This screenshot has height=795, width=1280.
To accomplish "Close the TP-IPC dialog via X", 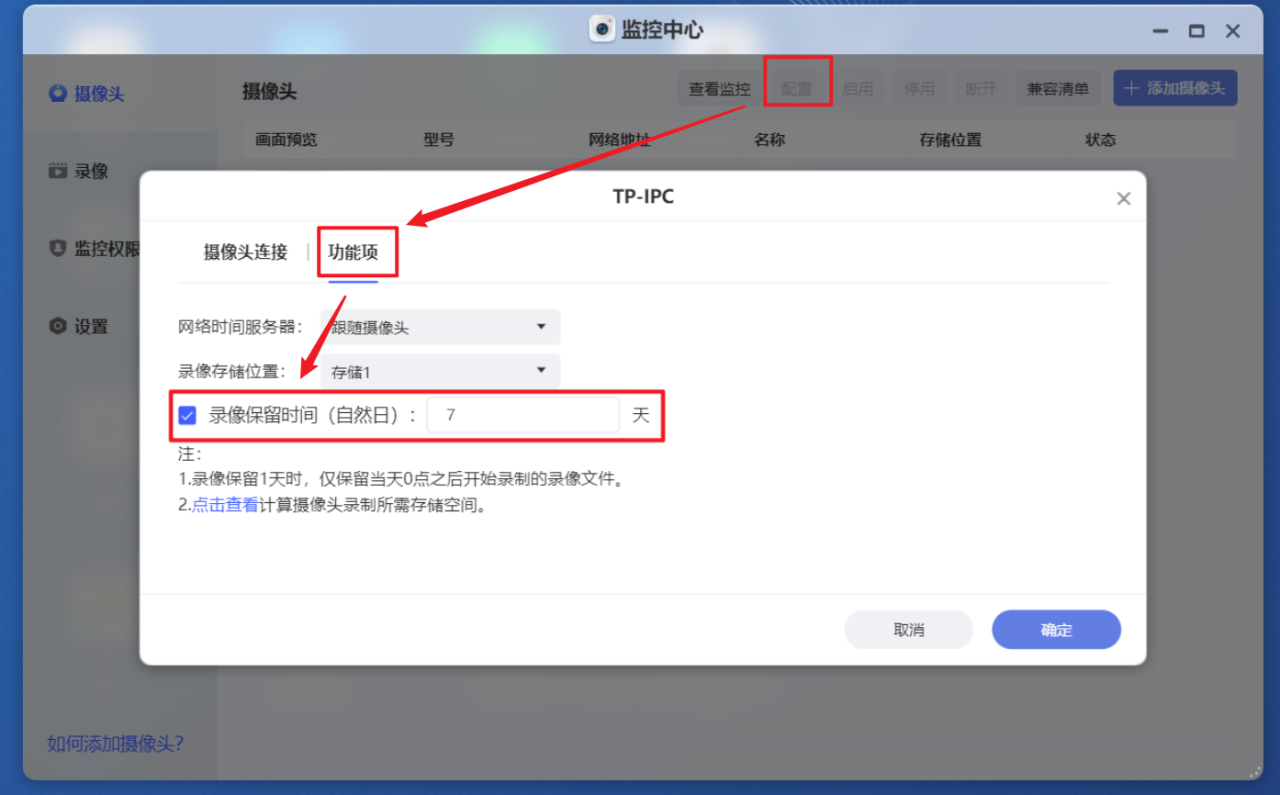I will (1123, 197).
